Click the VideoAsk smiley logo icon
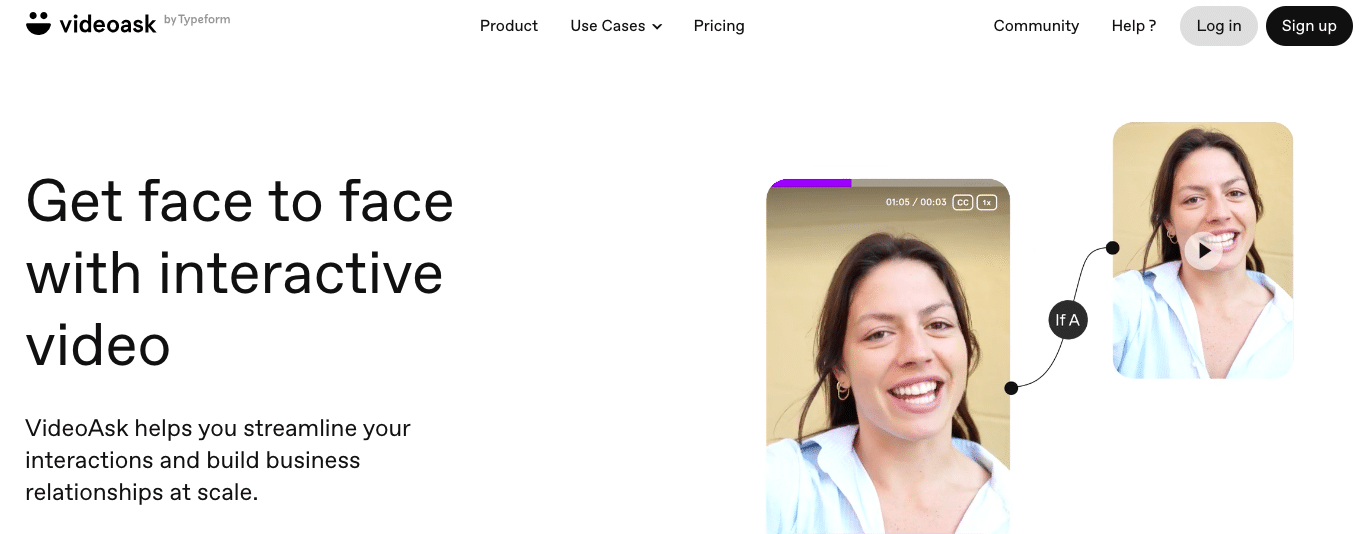 point(38,24)
